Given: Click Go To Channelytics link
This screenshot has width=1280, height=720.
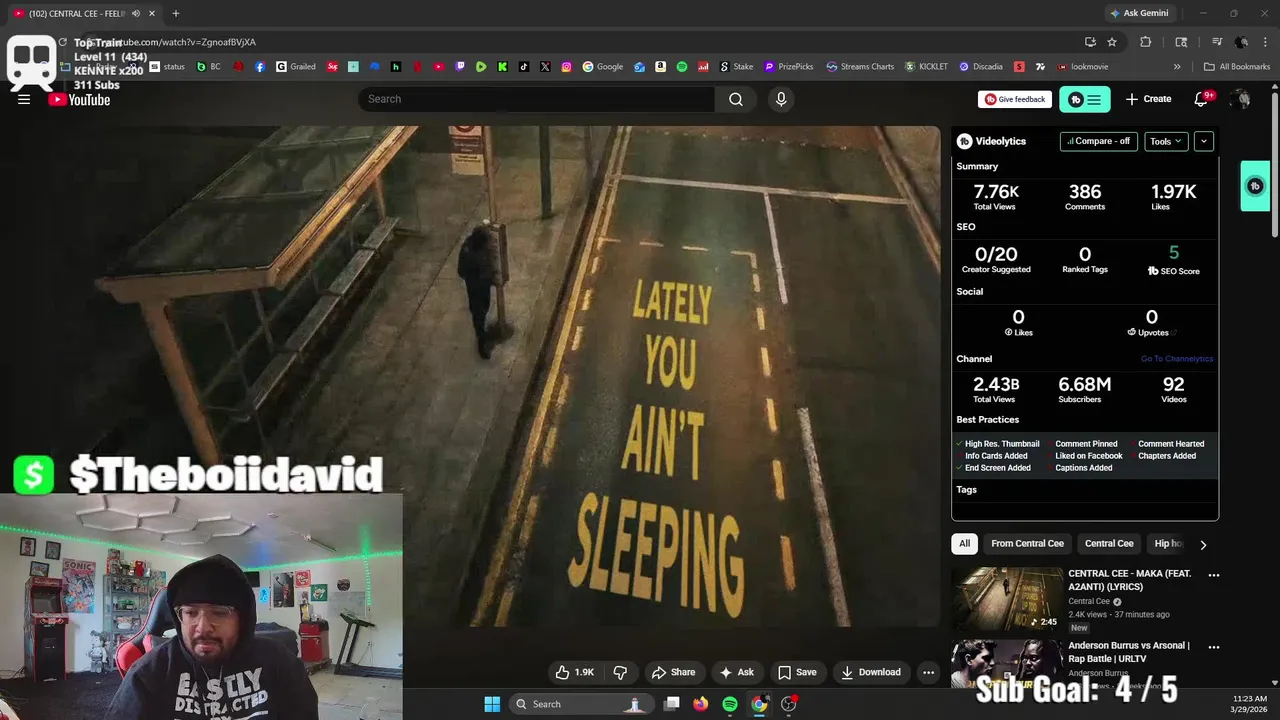Looking at the screenshot, I should click(1177, 359).
